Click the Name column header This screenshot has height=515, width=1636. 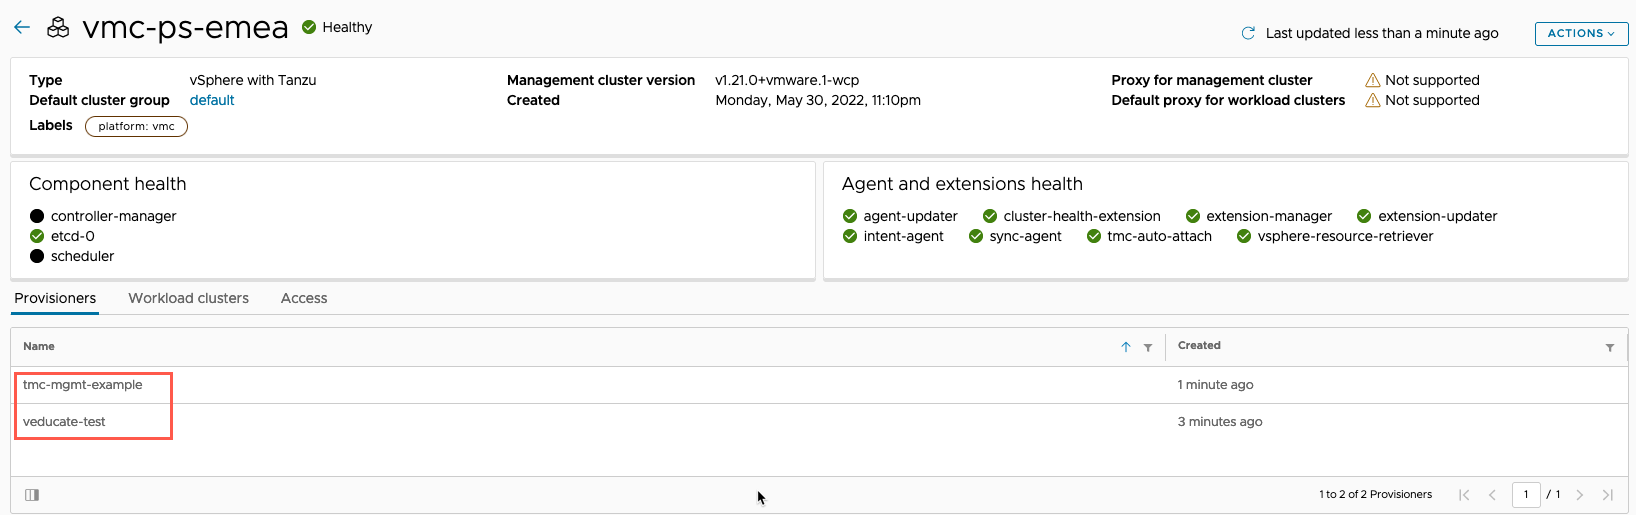[x=39, y=346]
